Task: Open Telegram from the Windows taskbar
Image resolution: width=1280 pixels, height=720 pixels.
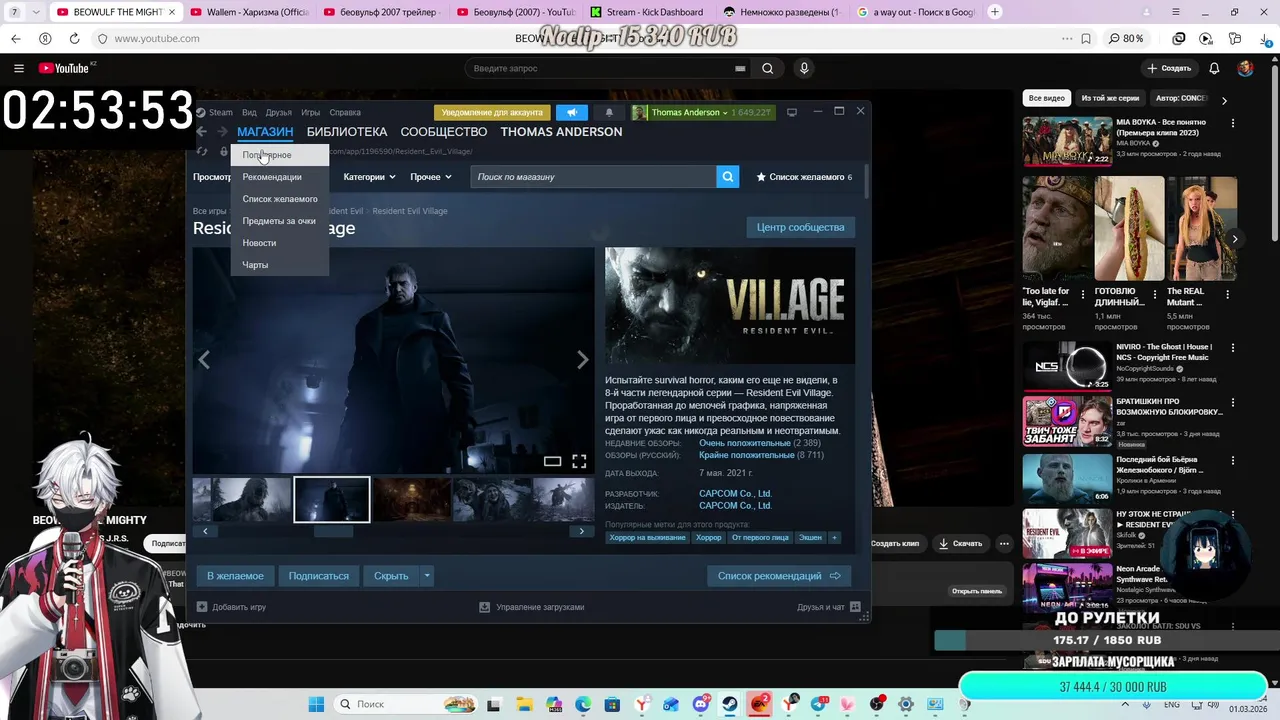Action: [x=819, y=704]
